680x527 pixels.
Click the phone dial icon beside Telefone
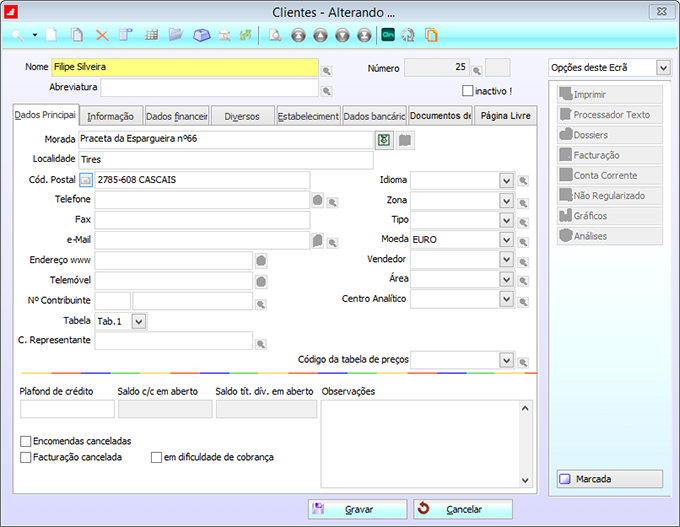point(318,200)
